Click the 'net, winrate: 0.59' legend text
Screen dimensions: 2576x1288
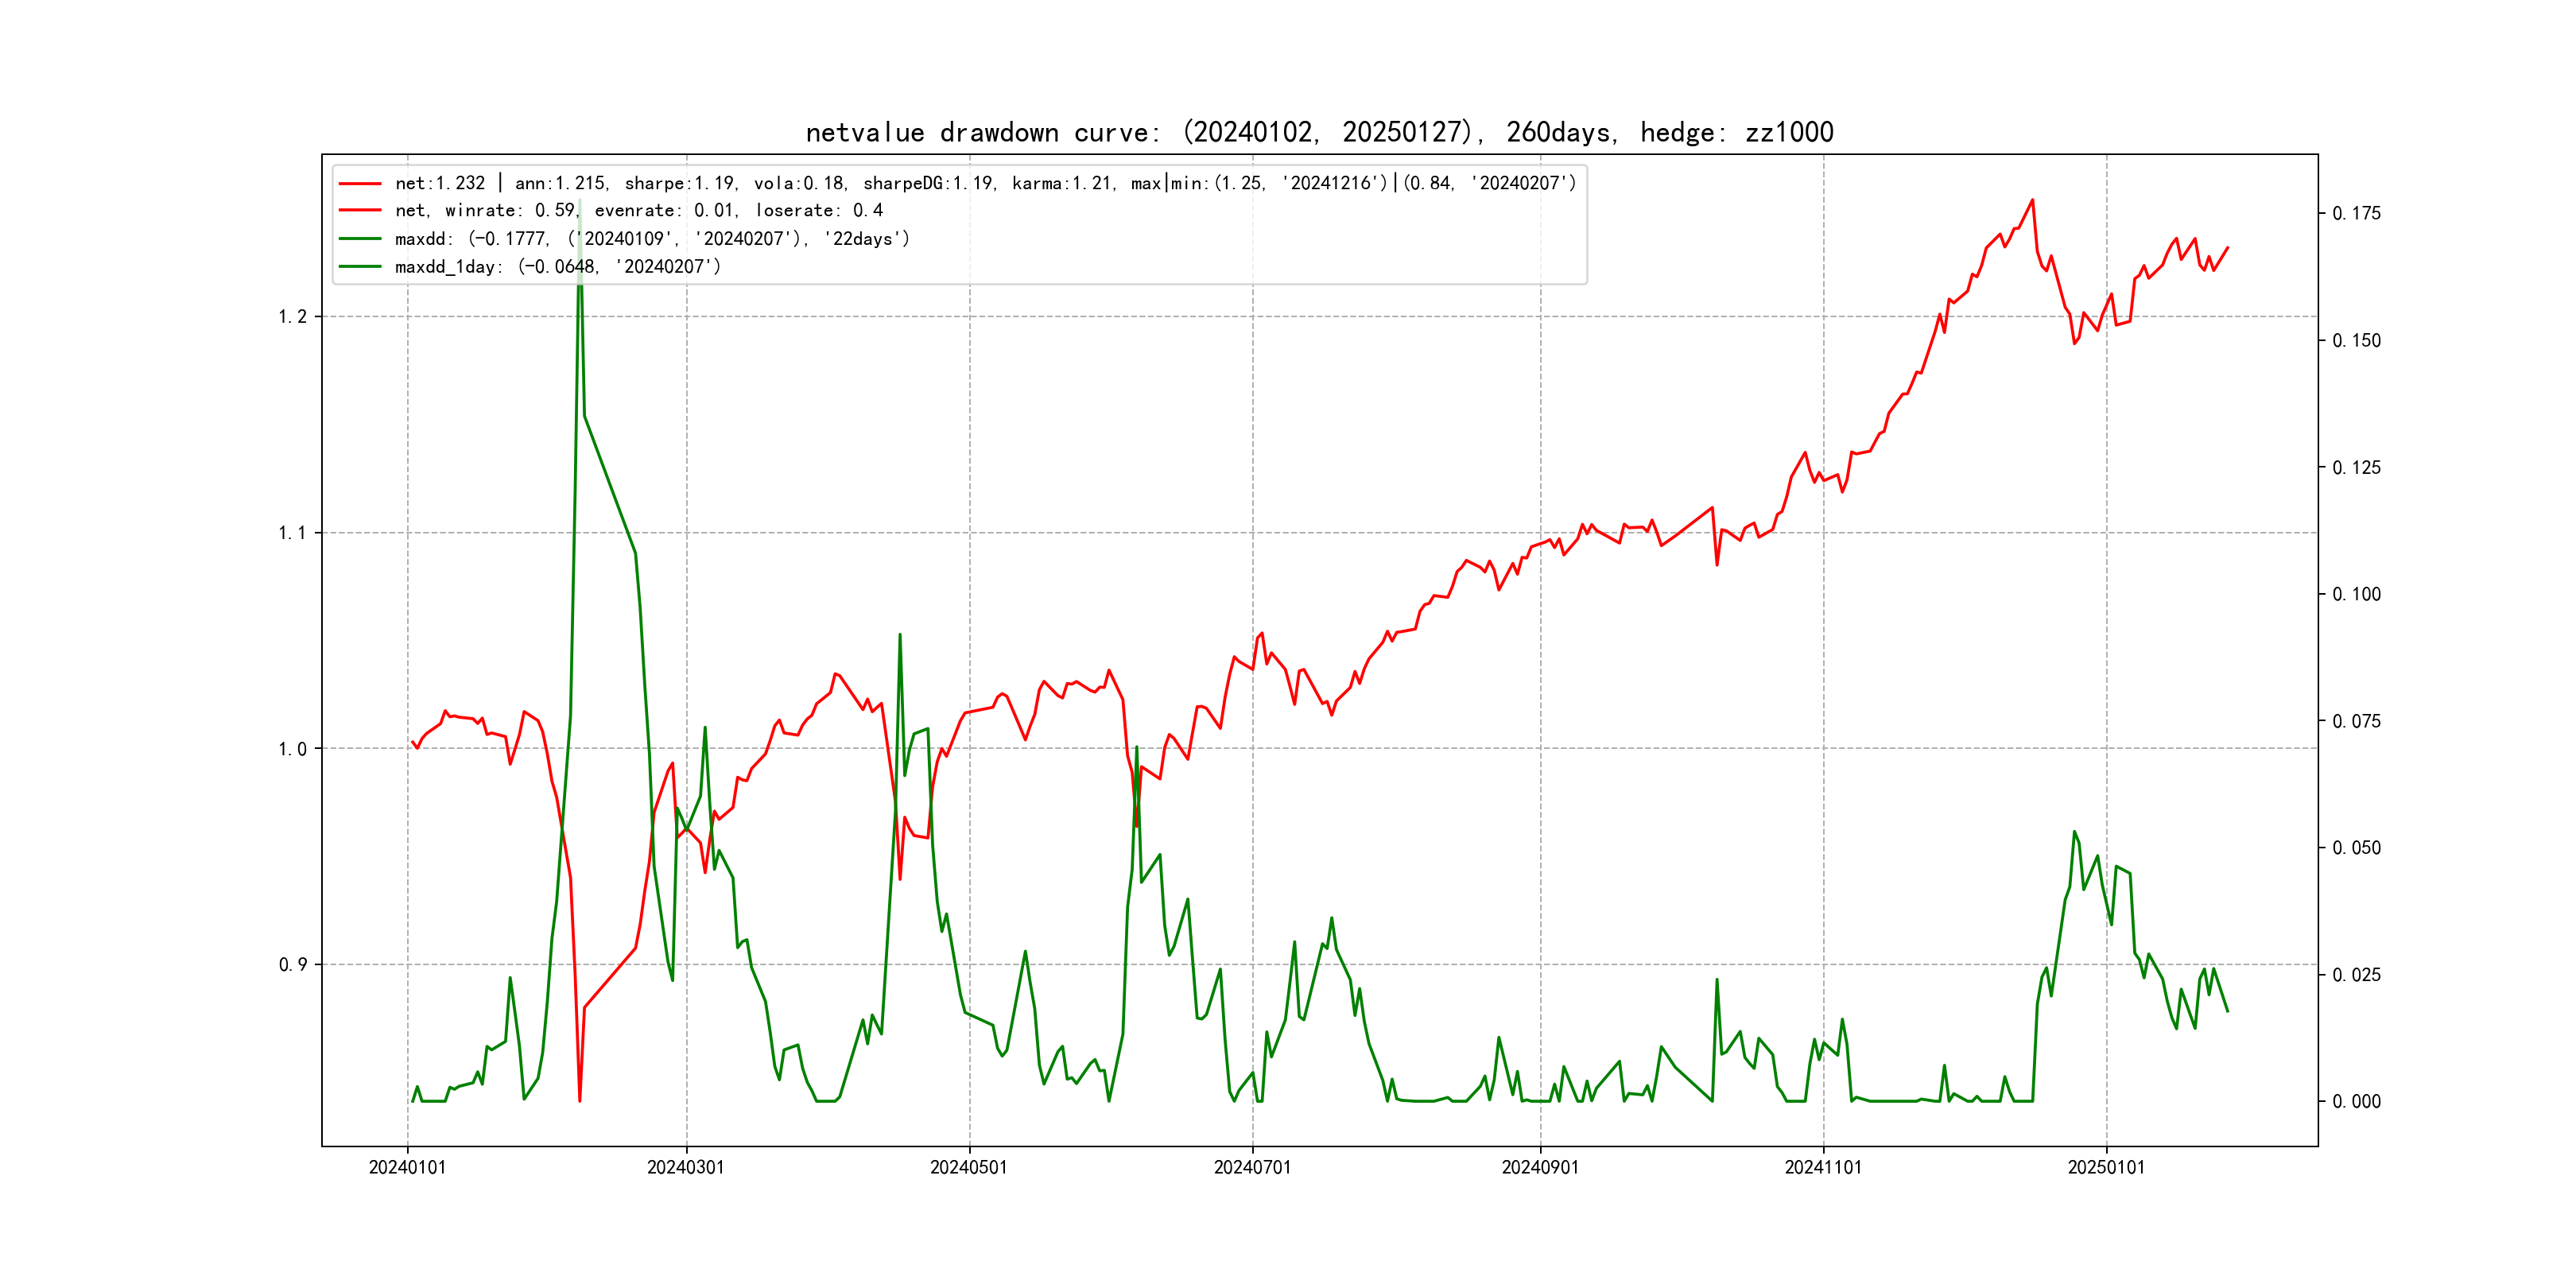pyautogui.click(x=486, y=211)
